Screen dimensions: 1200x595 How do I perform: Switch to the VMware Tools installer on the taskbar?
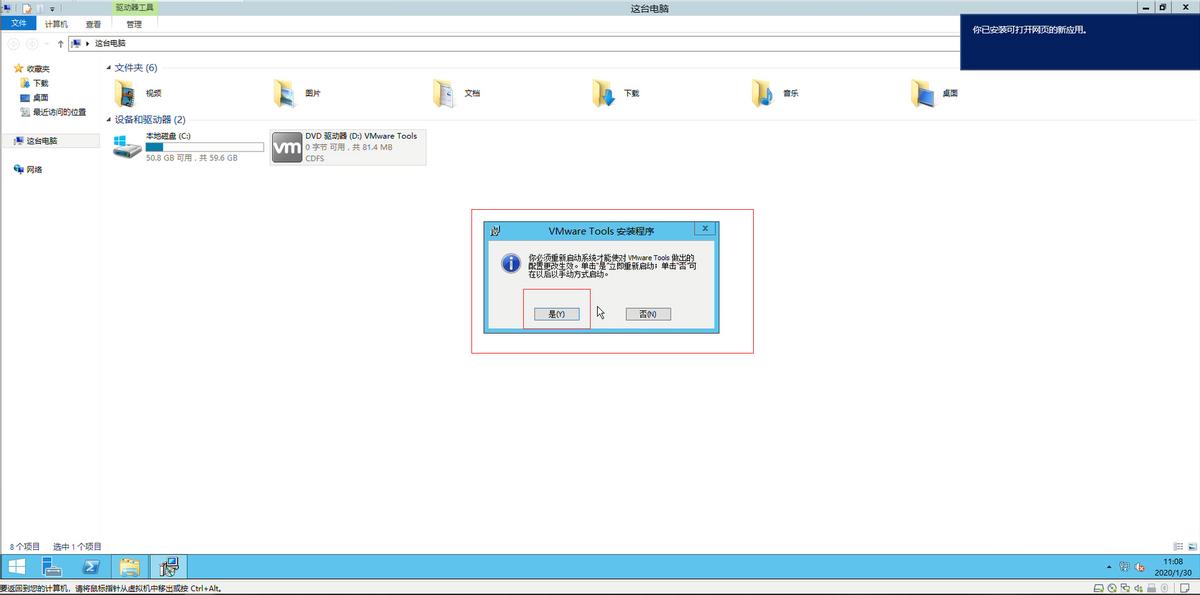coord(169,567)
